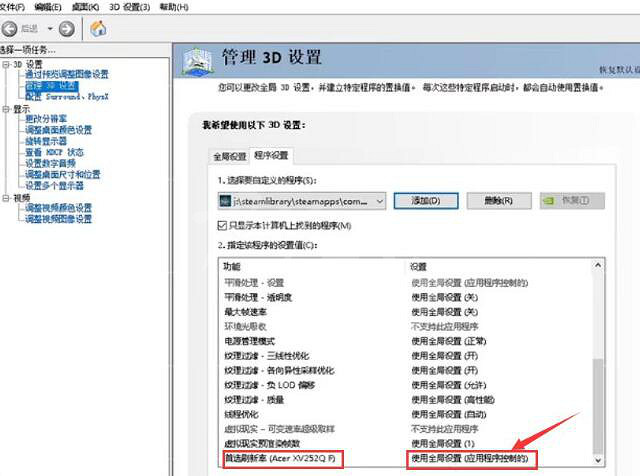Open 负 LOD 偏移 value 使用全局设置 (允许)
This screenshot has width=640, height=476.
(449, 385)
